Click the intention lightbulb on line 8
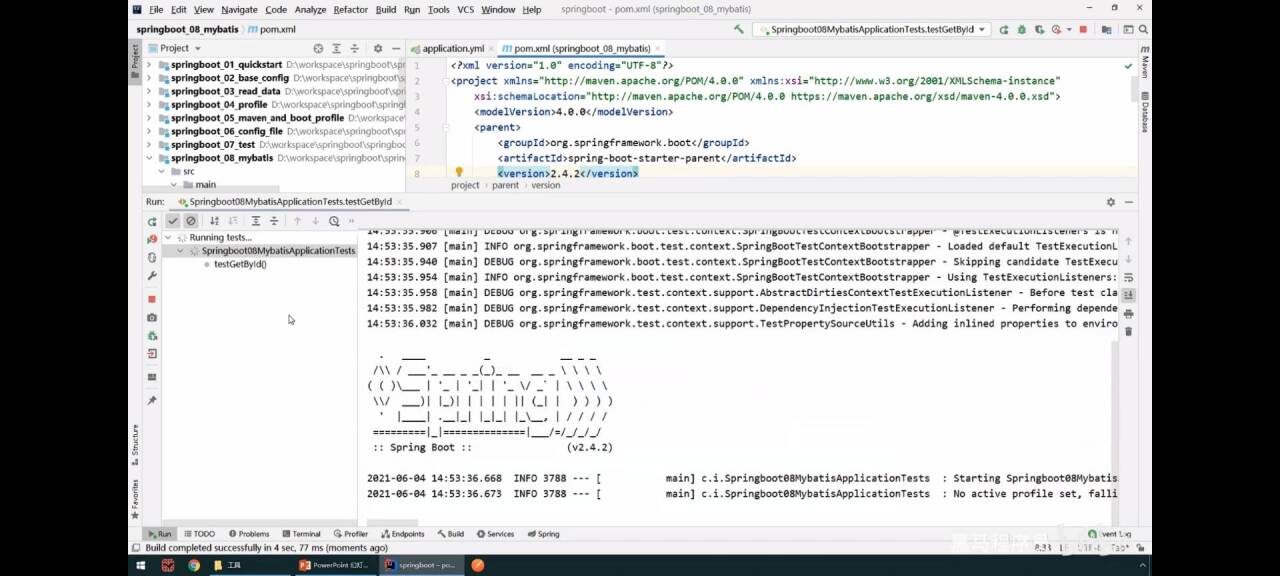 point(459,173)
